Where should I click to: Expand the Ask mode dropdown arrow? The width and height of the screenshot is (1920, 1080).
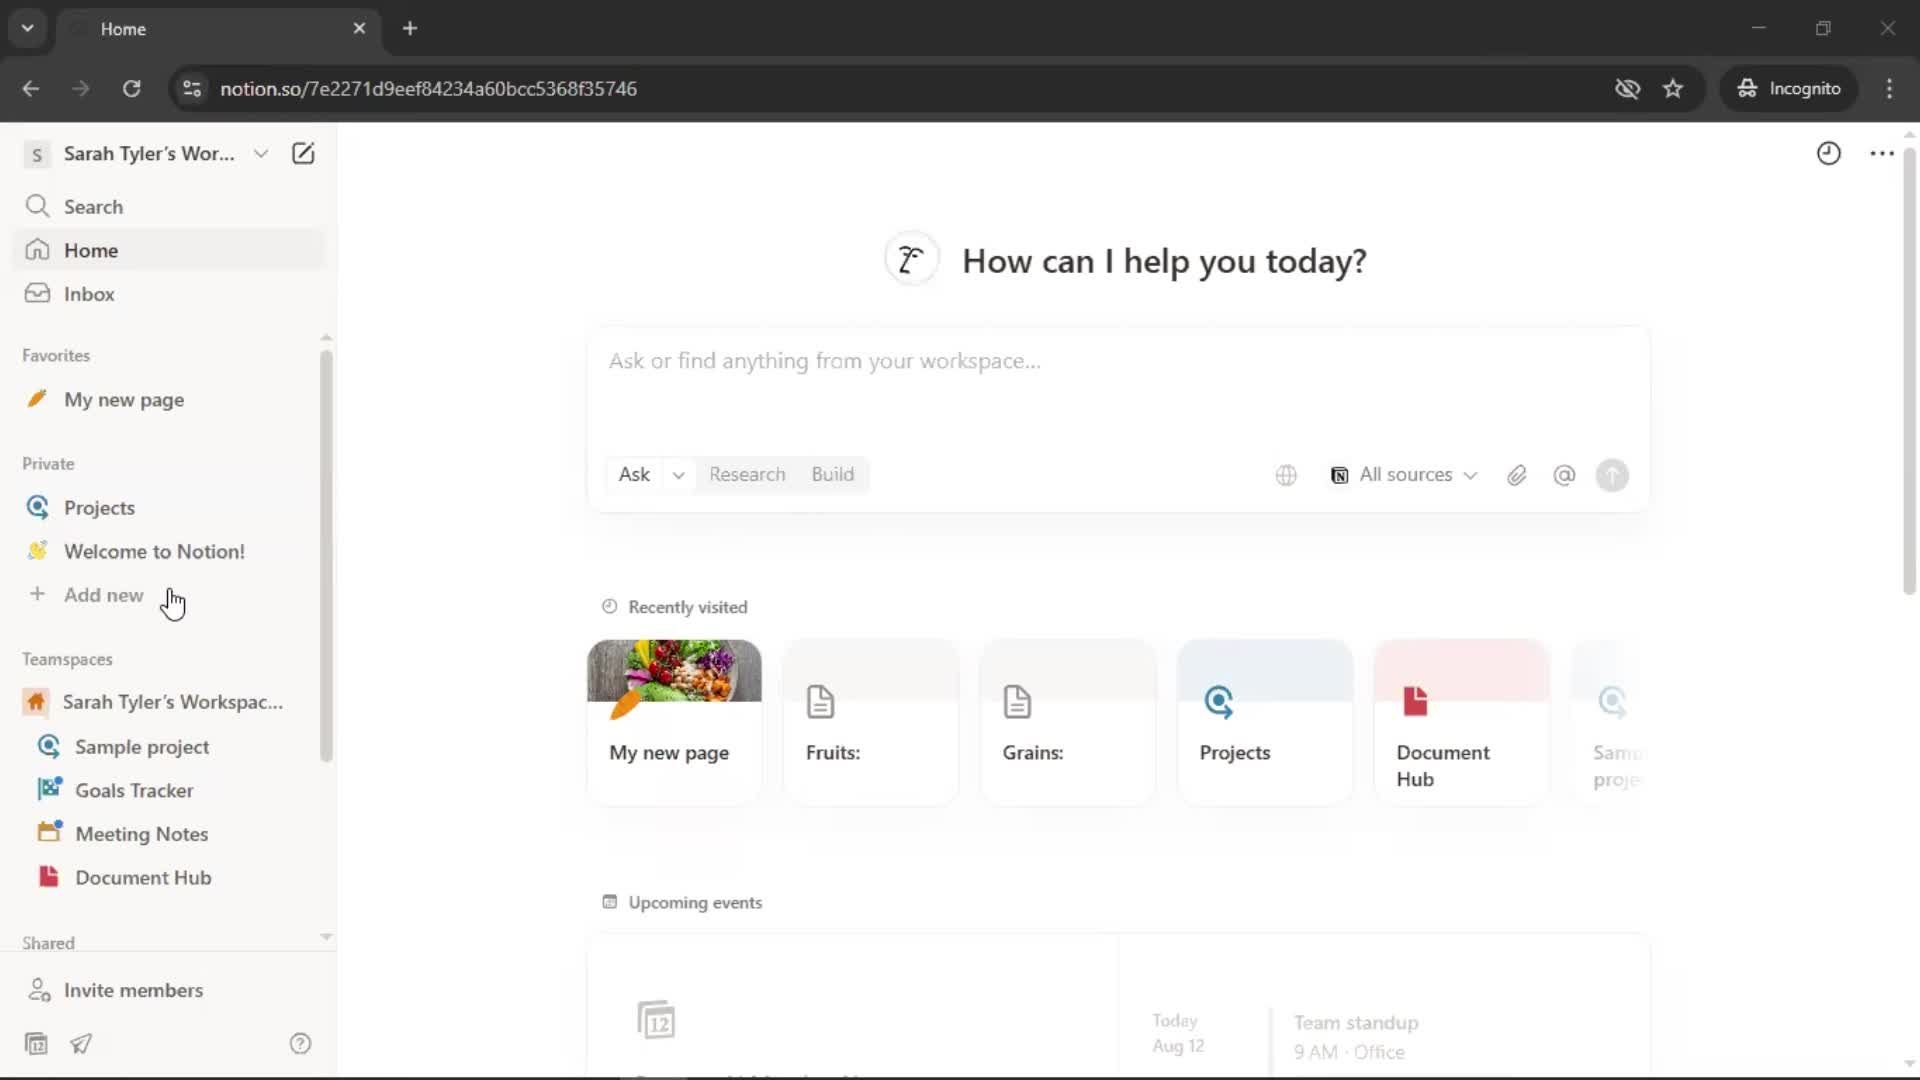(679, 475)
